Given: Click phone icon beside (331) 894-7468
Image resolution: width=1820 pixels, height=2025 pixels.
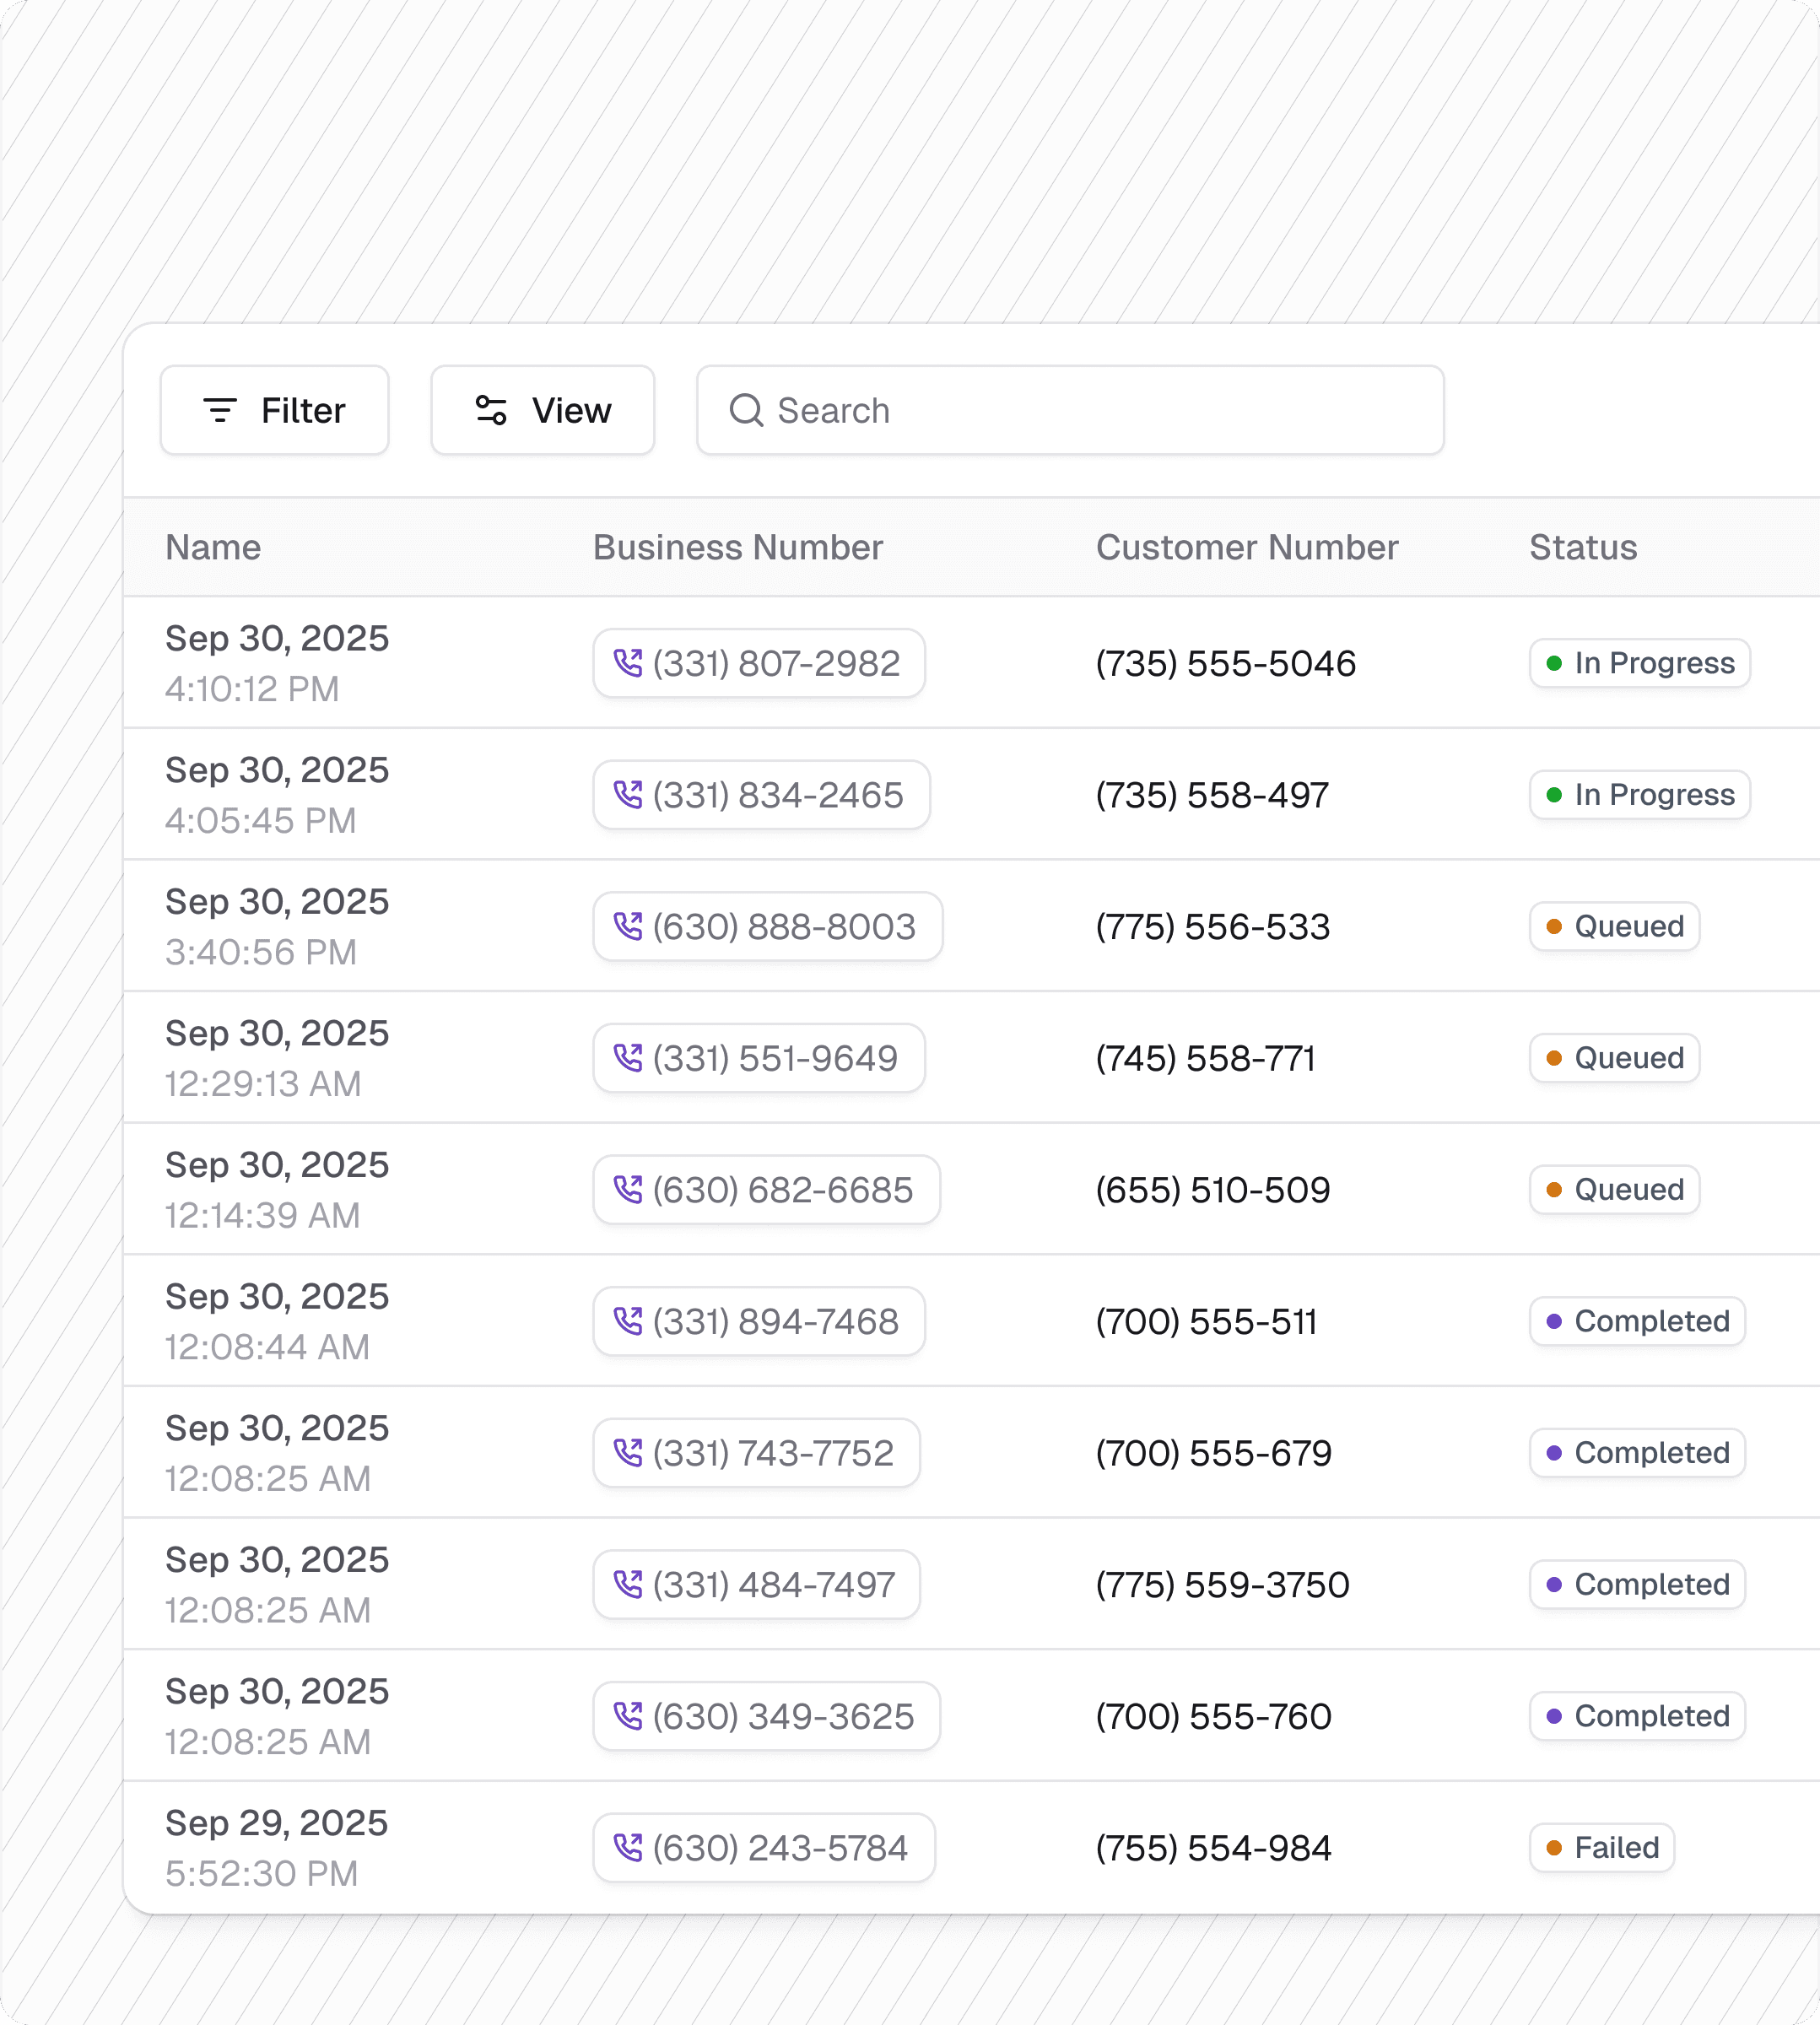Looking at the screenshot, I should coord(628,1321).
